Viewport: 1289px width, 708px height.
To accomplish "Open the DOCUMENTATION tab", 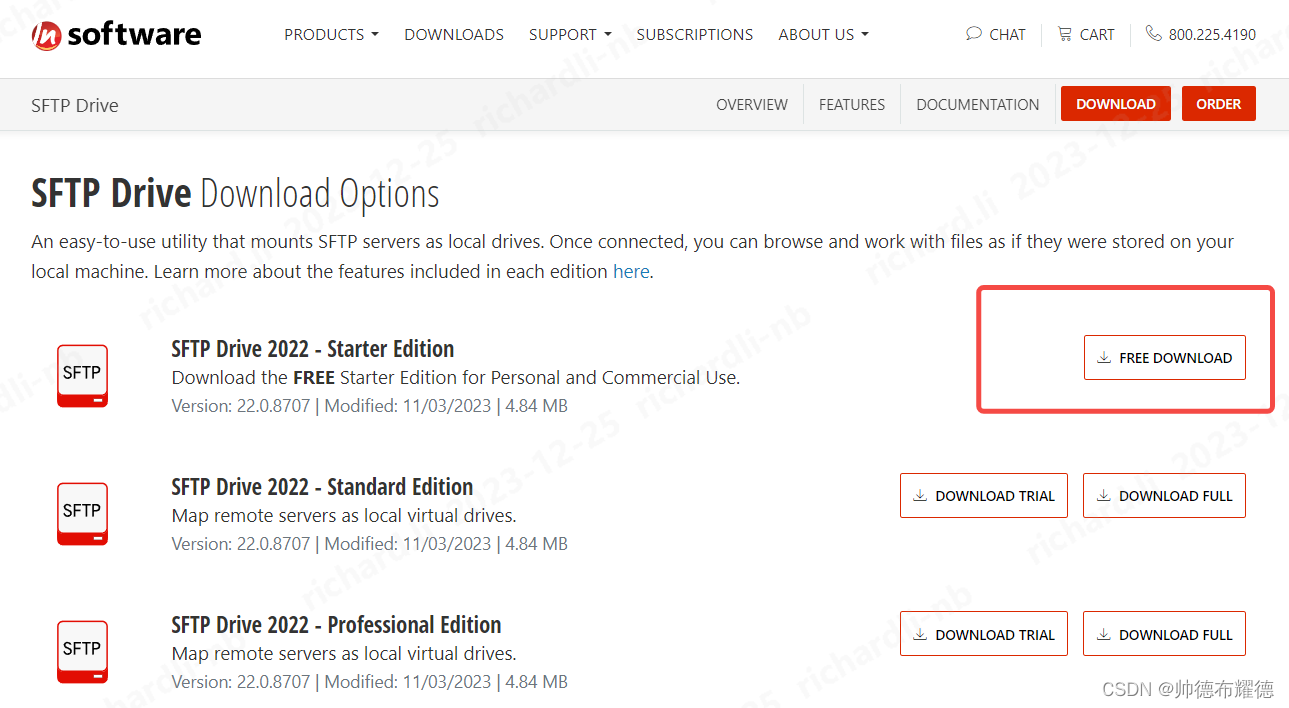I will tap(977, 104).
